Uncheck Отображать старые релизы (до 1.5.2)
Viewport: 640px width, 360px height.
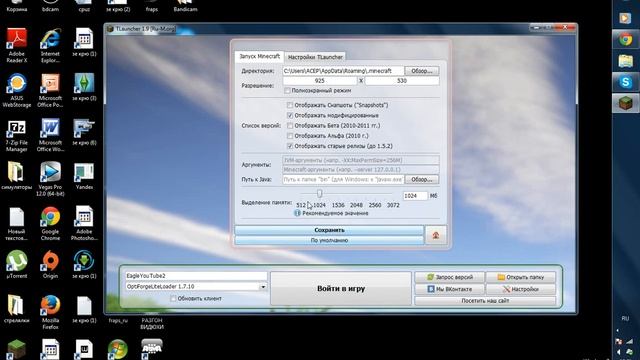(290, 146)
